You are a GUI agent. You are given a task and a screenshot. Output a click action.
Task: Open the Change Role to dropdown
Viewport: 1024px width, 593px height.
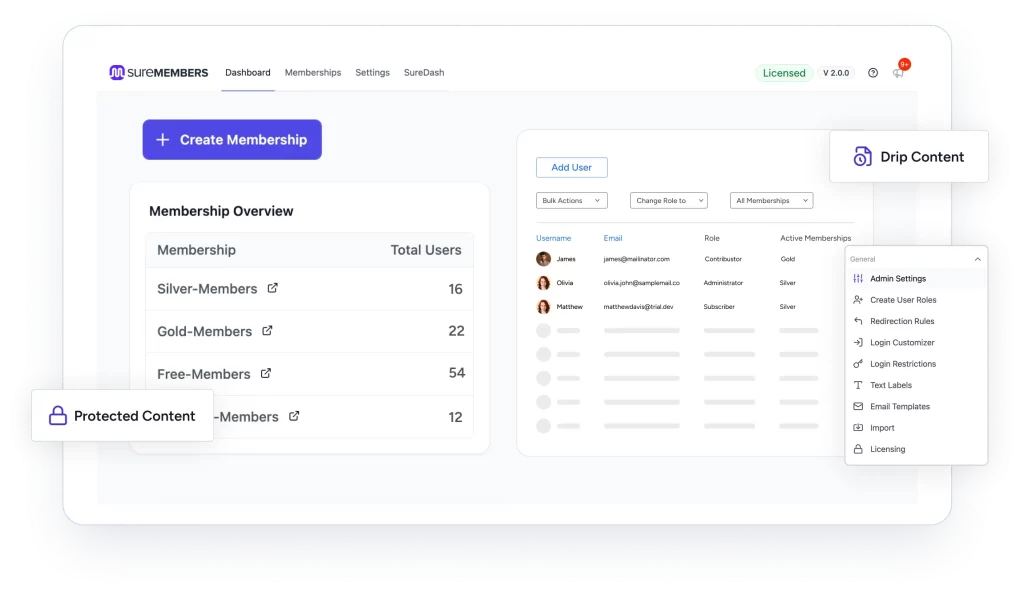(668, 200)
